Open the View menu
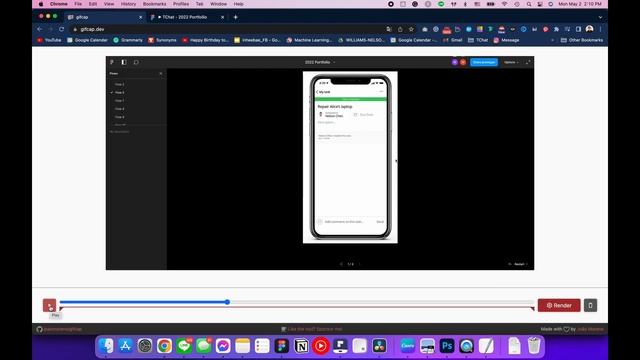The height and width of the screenshot is (360, 640). [x=109, y=4]
